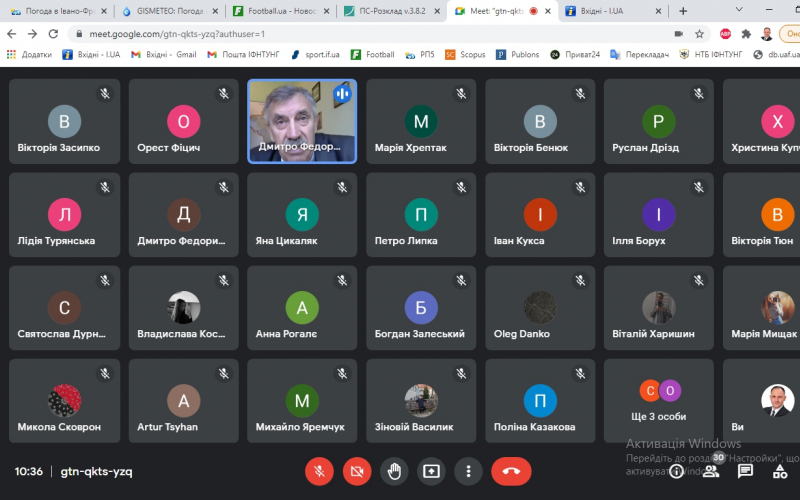The image size is (800, 500).
Task: Switch to ПС-Розклад v.3.8.2 browser tab
Action: pos(392,11)
